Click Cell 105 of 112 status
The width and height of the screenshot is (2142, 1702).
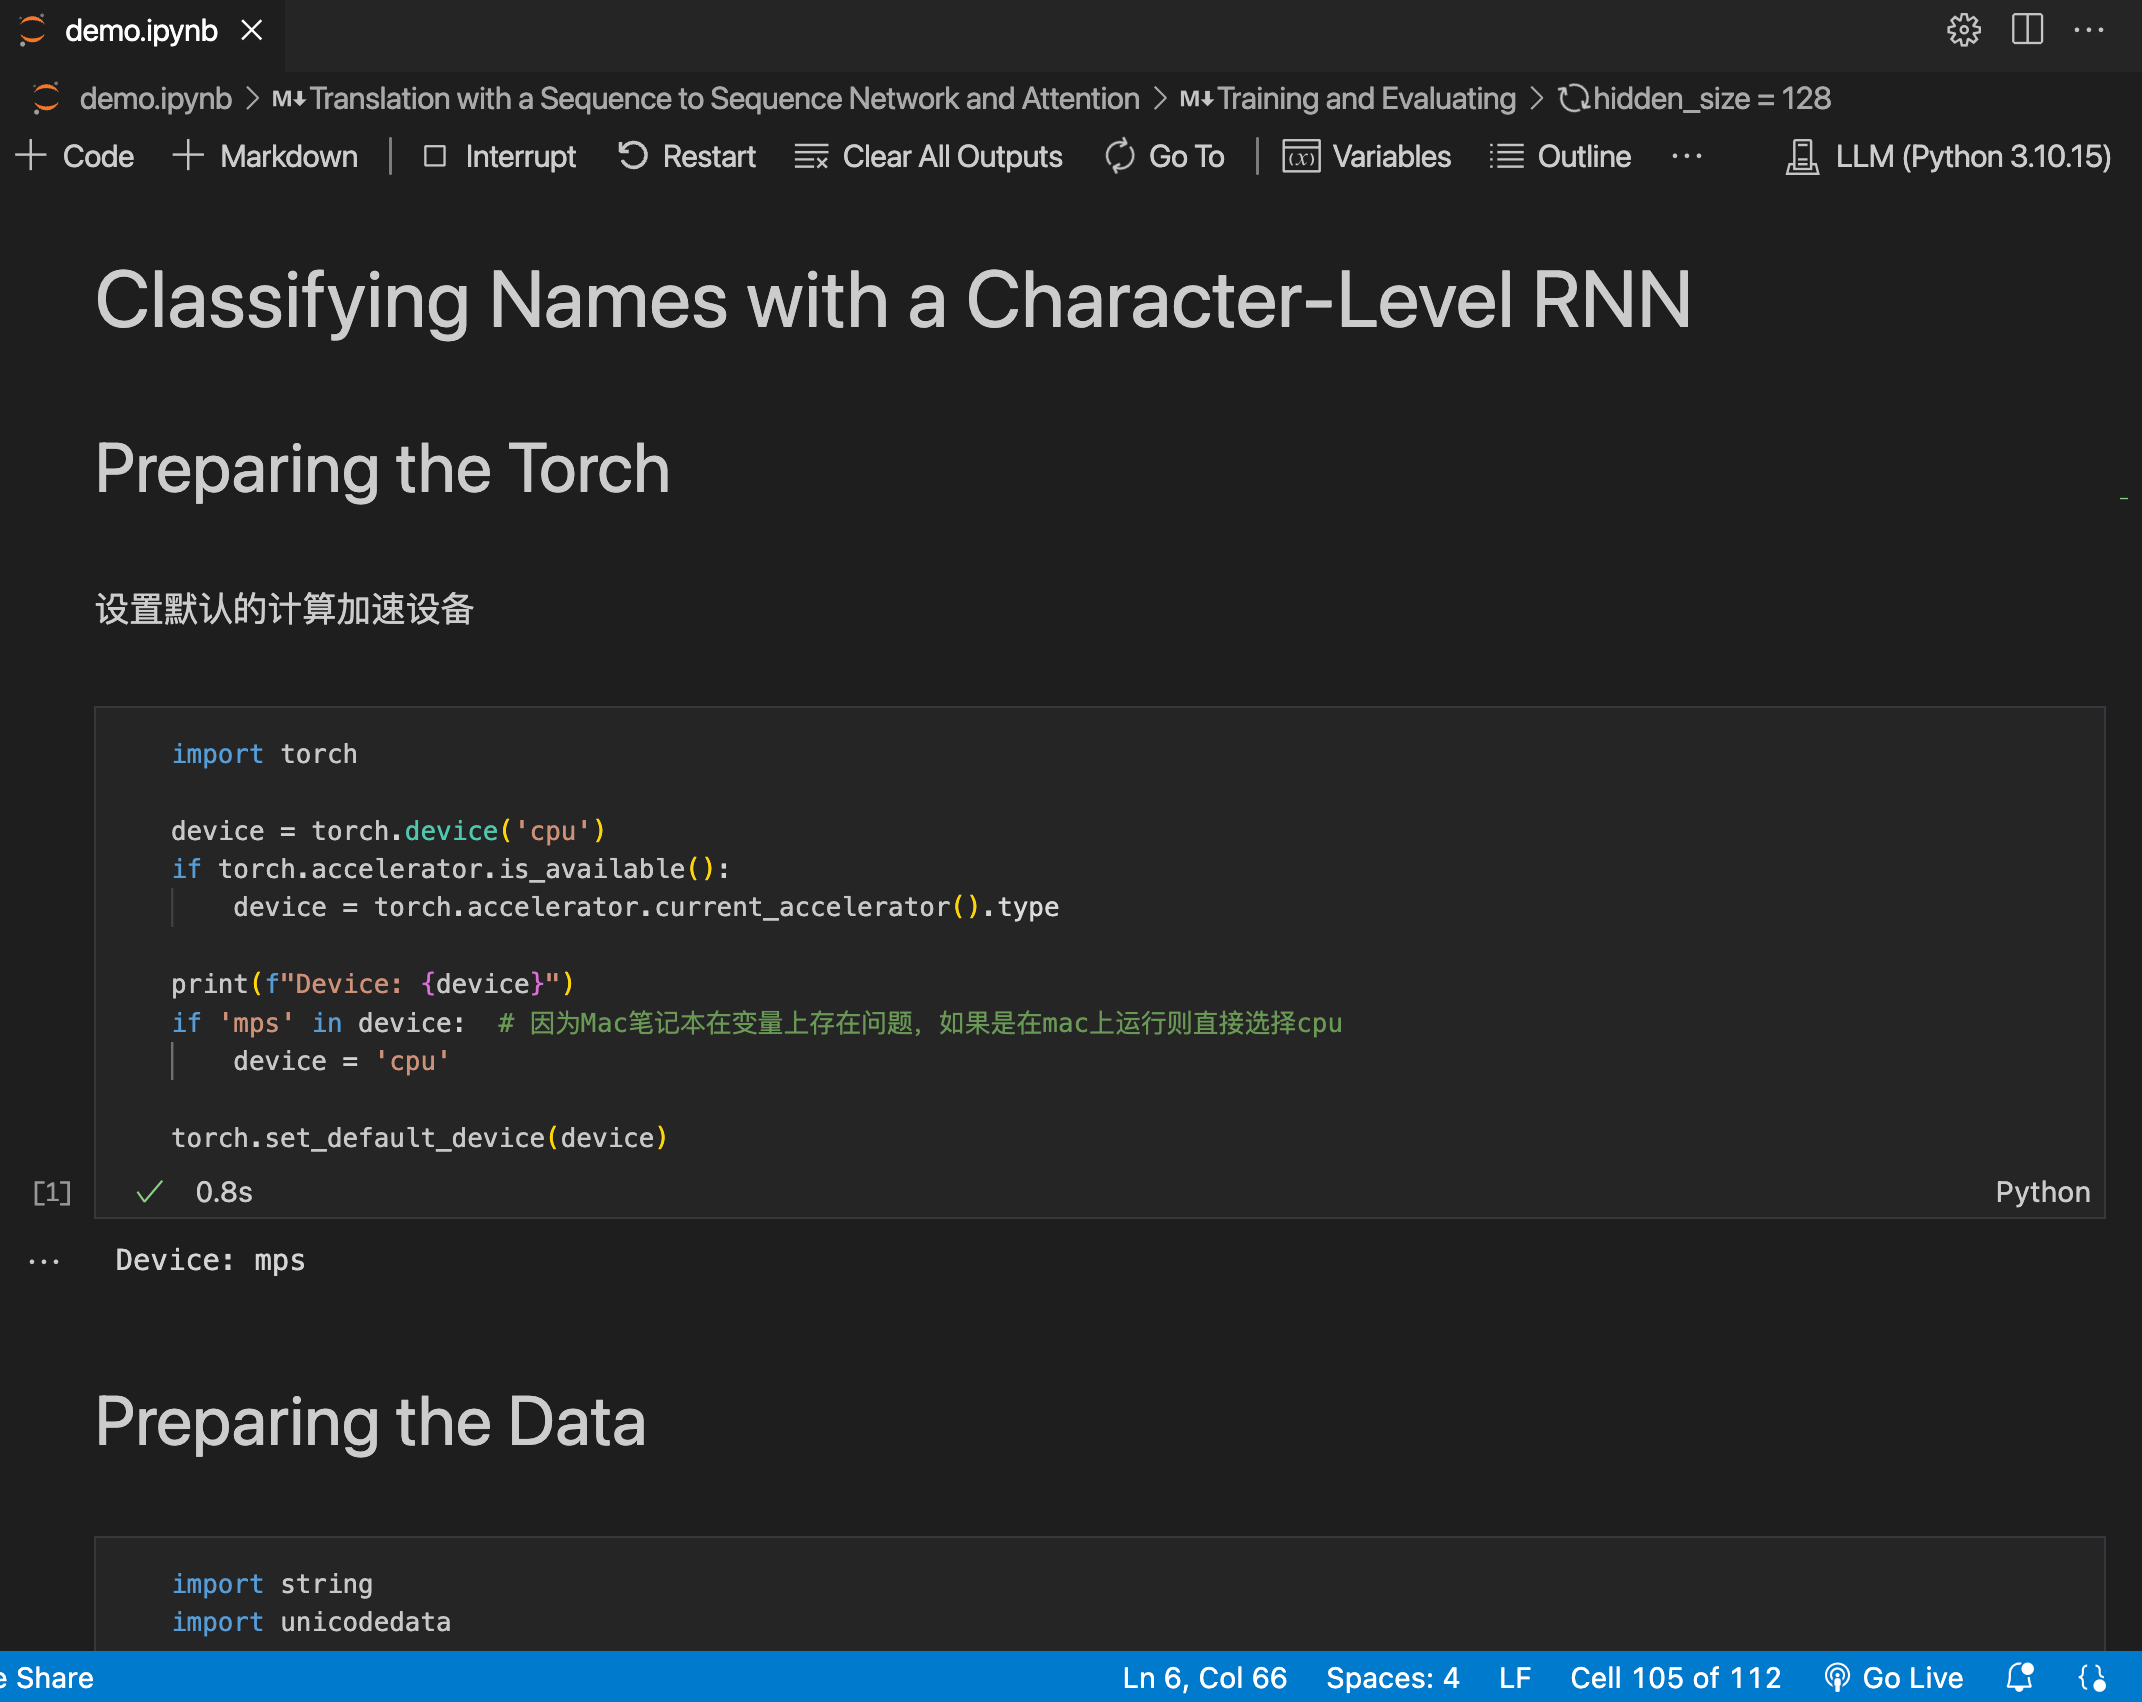pyautogui.click(x=1675, y=1678)
